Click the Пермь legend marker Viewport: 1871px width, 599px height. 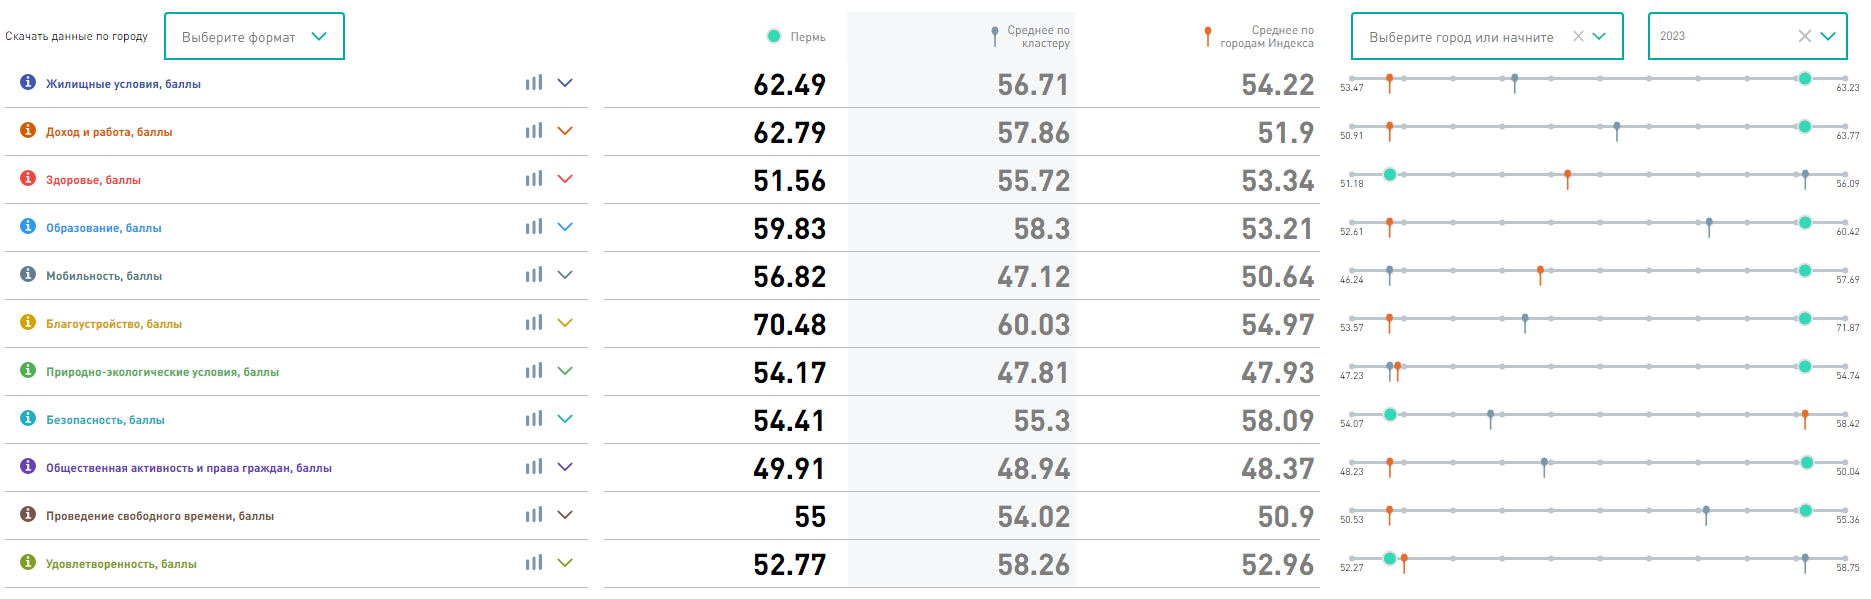coord(774,36)
